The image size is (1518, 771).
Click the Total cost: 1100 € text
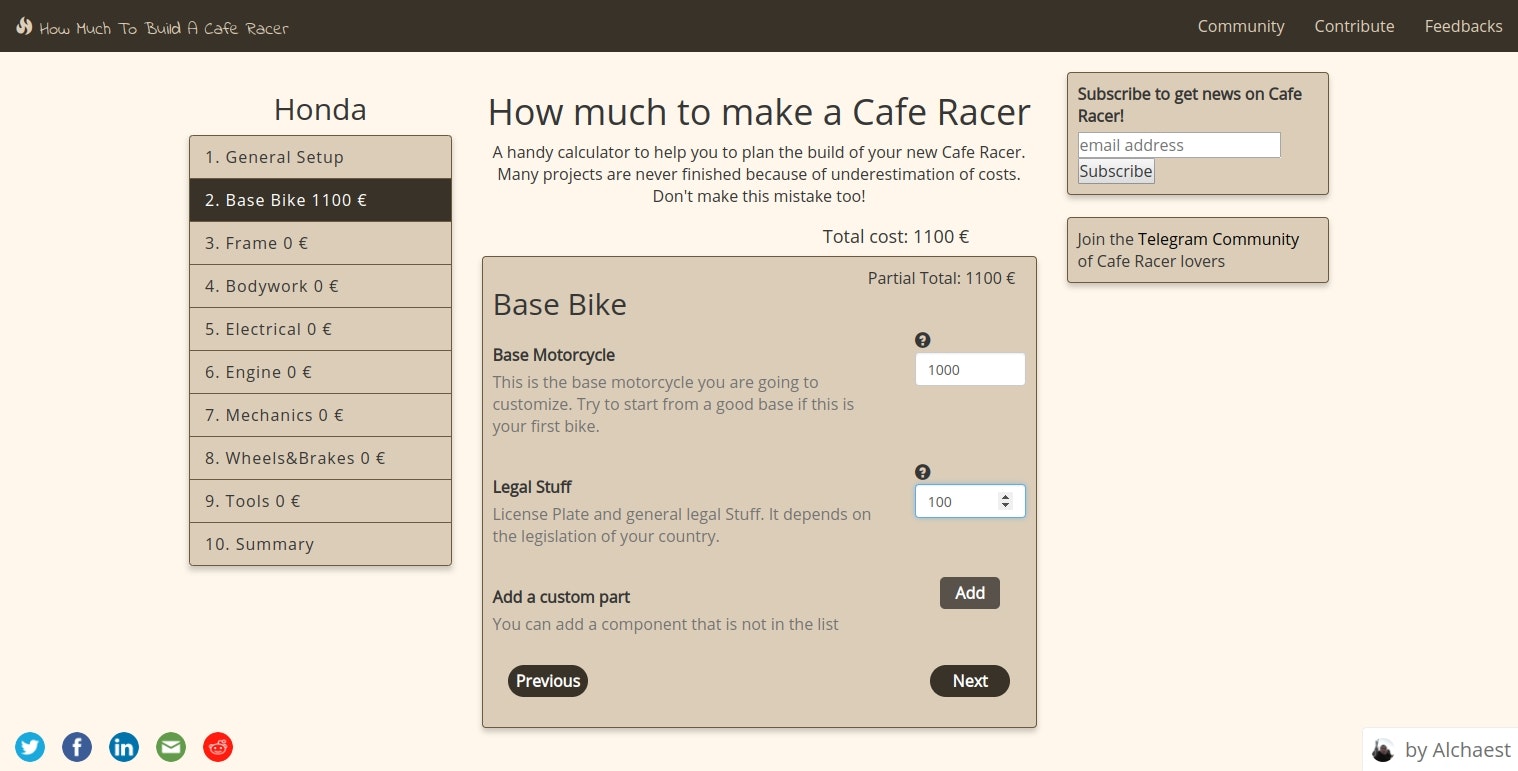896,237
